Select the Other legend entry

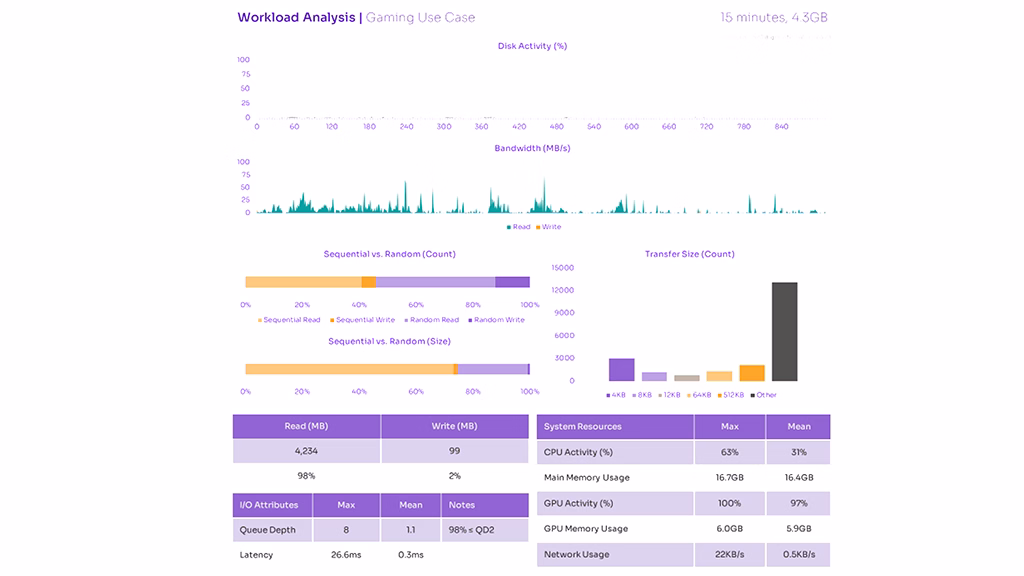coord(763,395)
